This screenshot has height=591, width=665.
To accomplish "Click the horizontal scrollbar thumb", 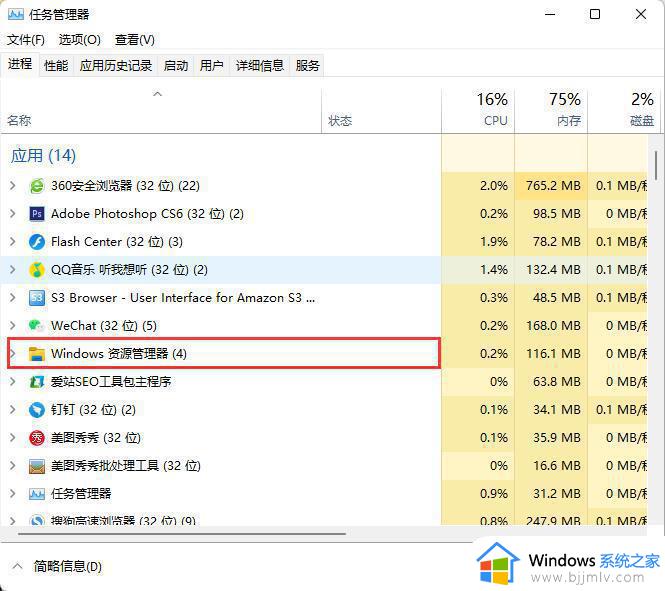I will (182, 534).
